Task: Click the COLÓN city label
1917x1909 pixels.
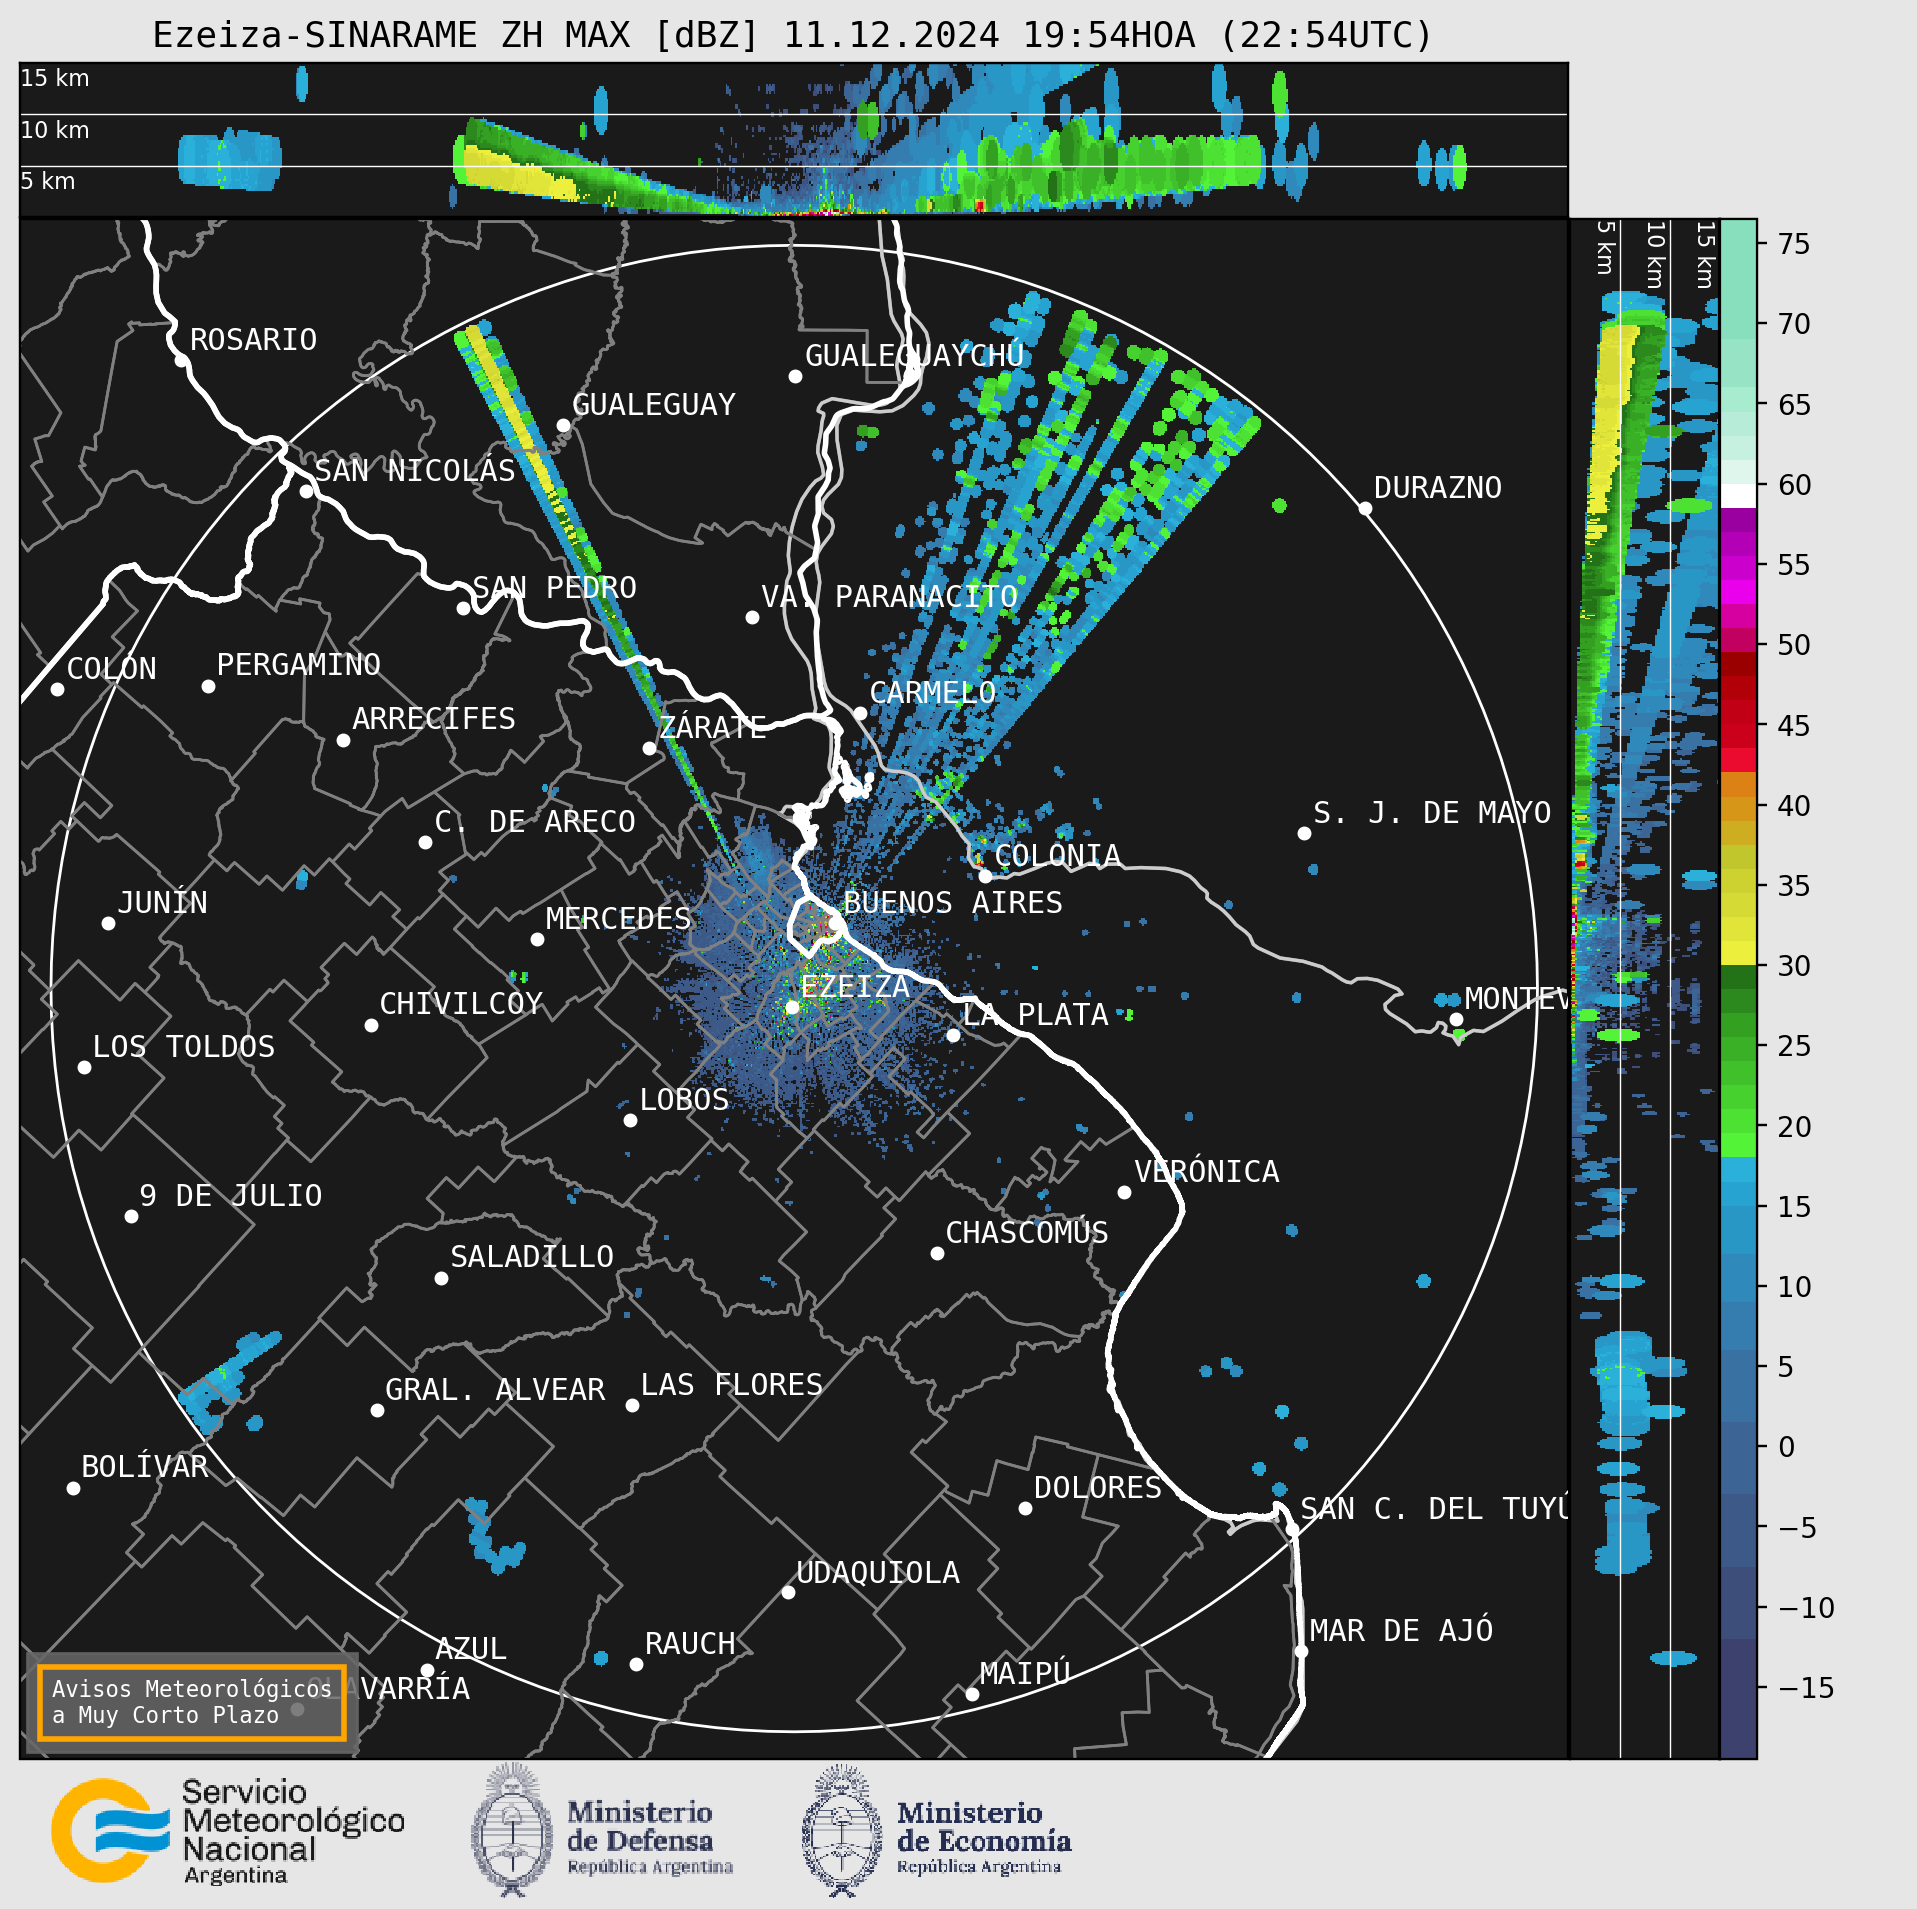Action: tap(112, 668)
